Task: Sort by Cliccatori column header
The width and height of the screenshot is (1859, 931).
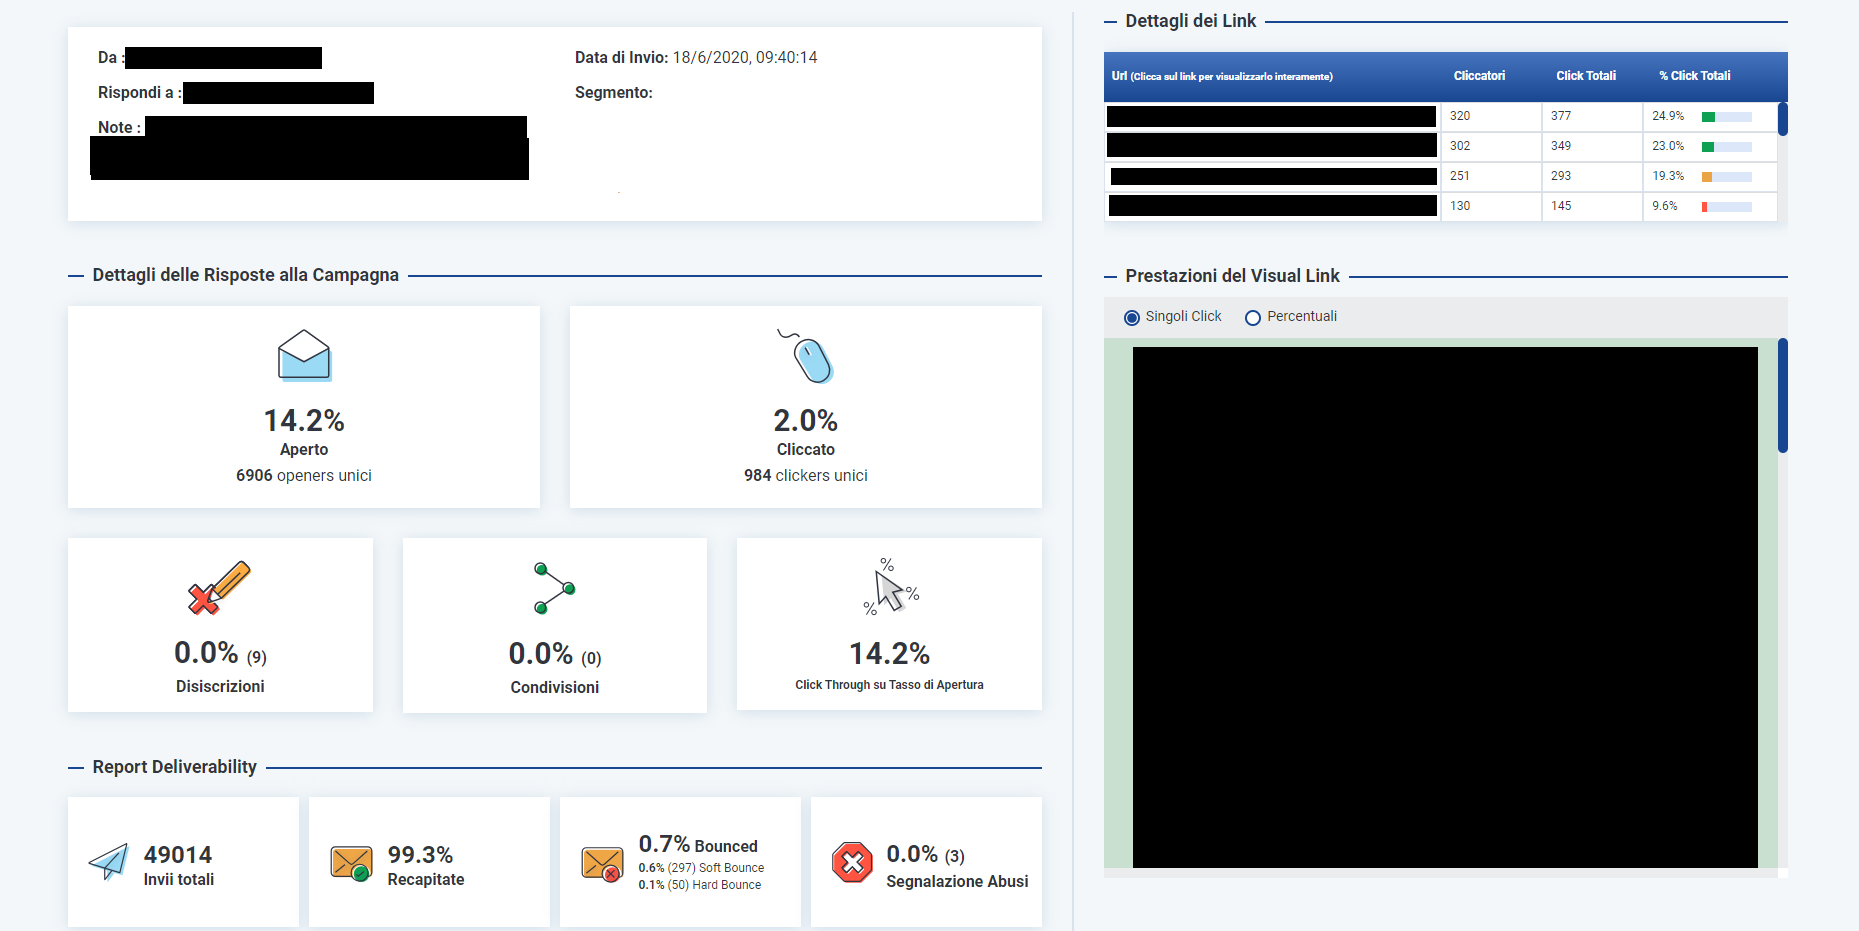Action: click(x=1479, y=76)
